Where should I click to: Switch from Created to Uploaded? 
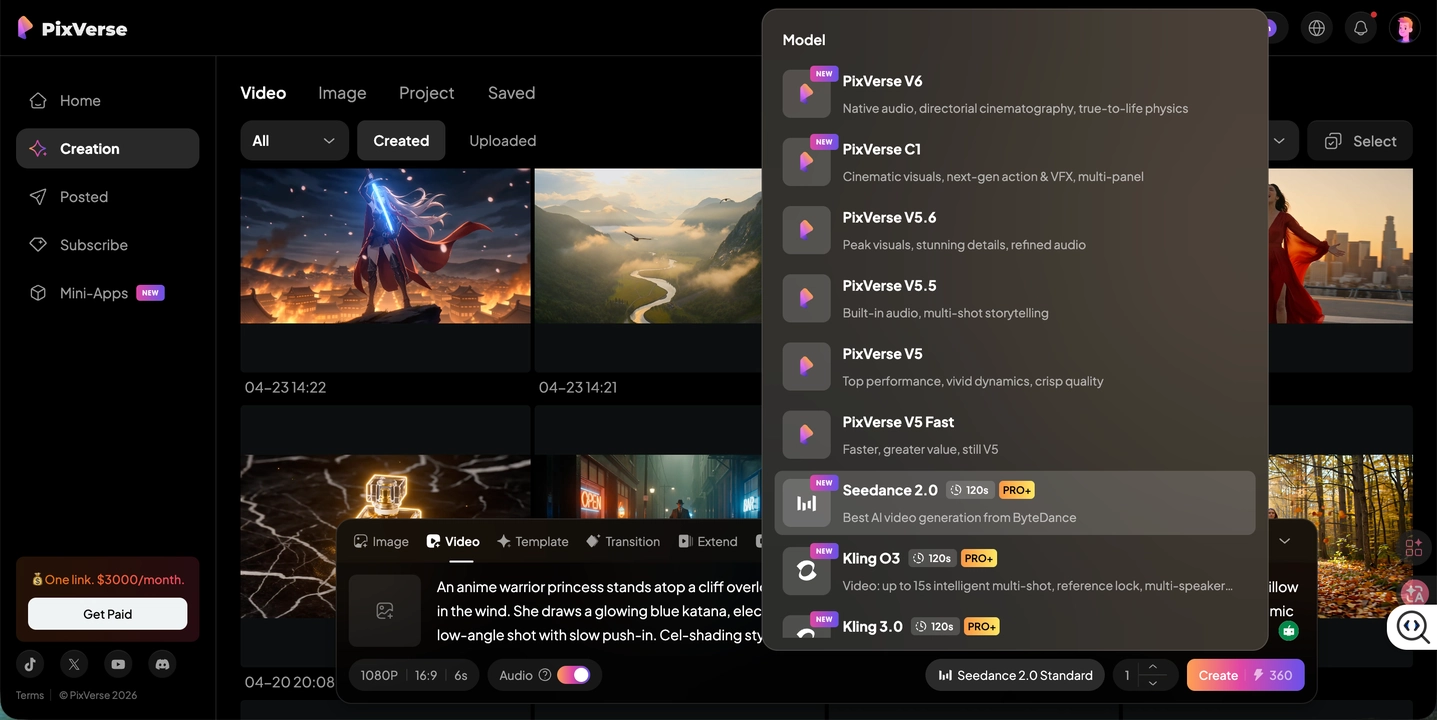coord(502,140)
